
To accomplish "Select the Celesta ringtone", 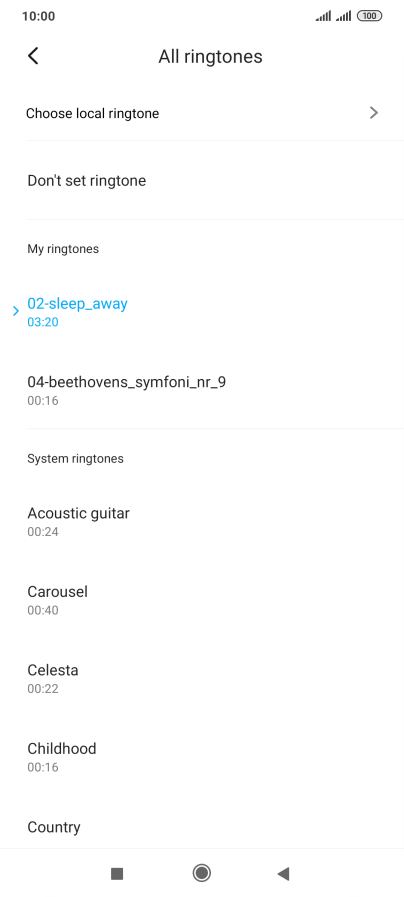I will click(202, 678).
